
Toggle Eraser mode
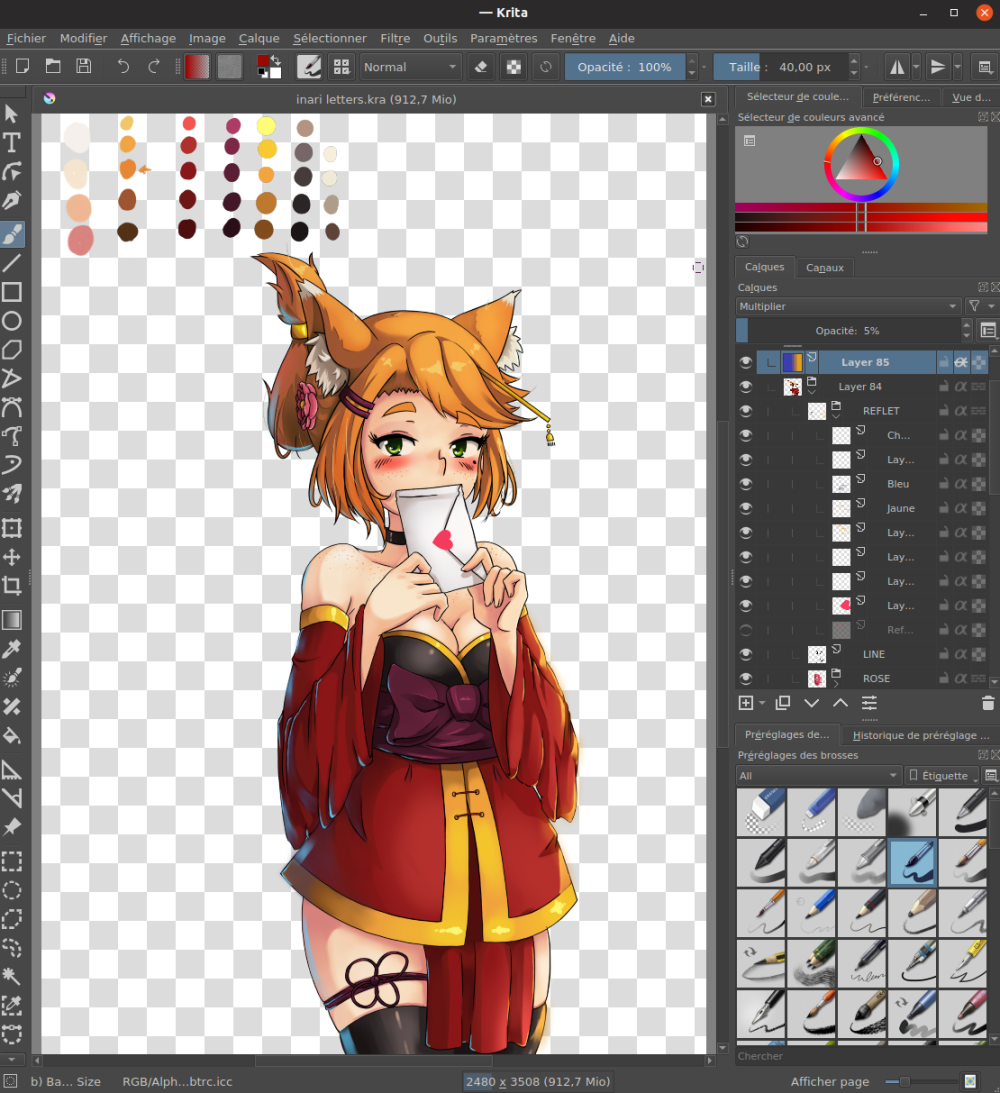pyautogui.click(x=481, y=67)
